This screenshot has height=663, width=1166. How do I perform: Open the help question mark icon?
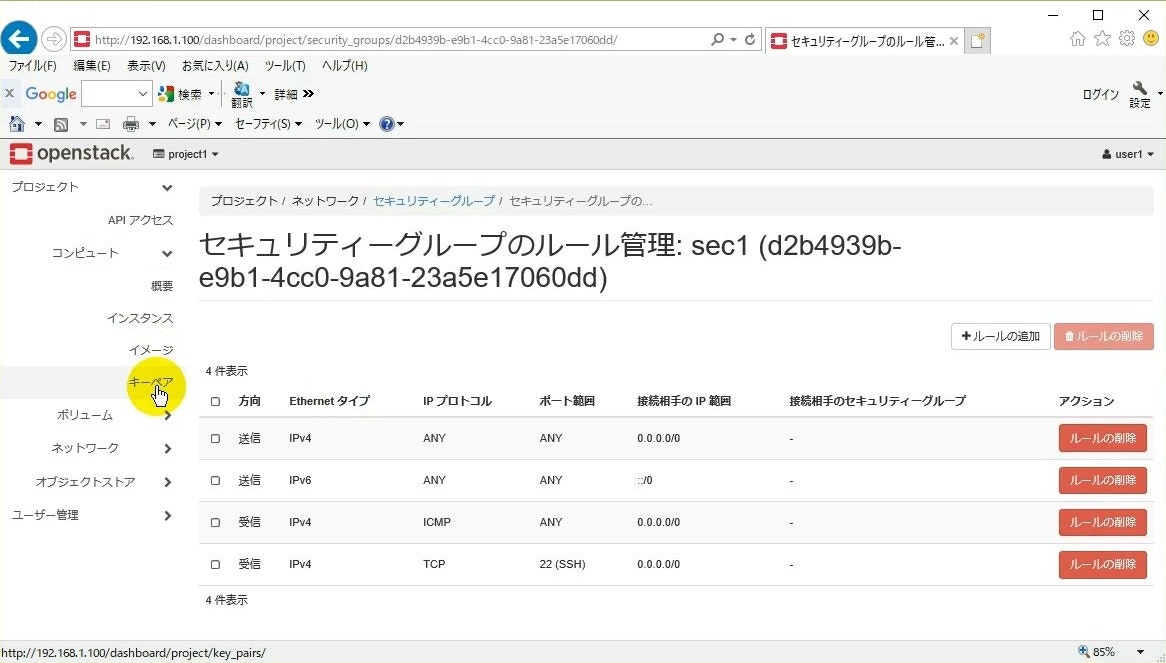click(x=387, y=124)
